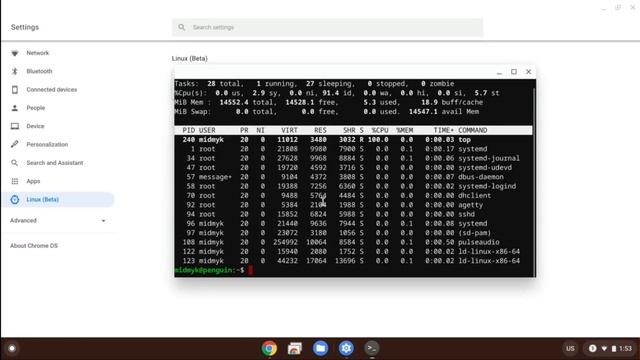Screen dimensions: 640x360
Task: Maximize the terminal window
Action: tap(514, 72)
